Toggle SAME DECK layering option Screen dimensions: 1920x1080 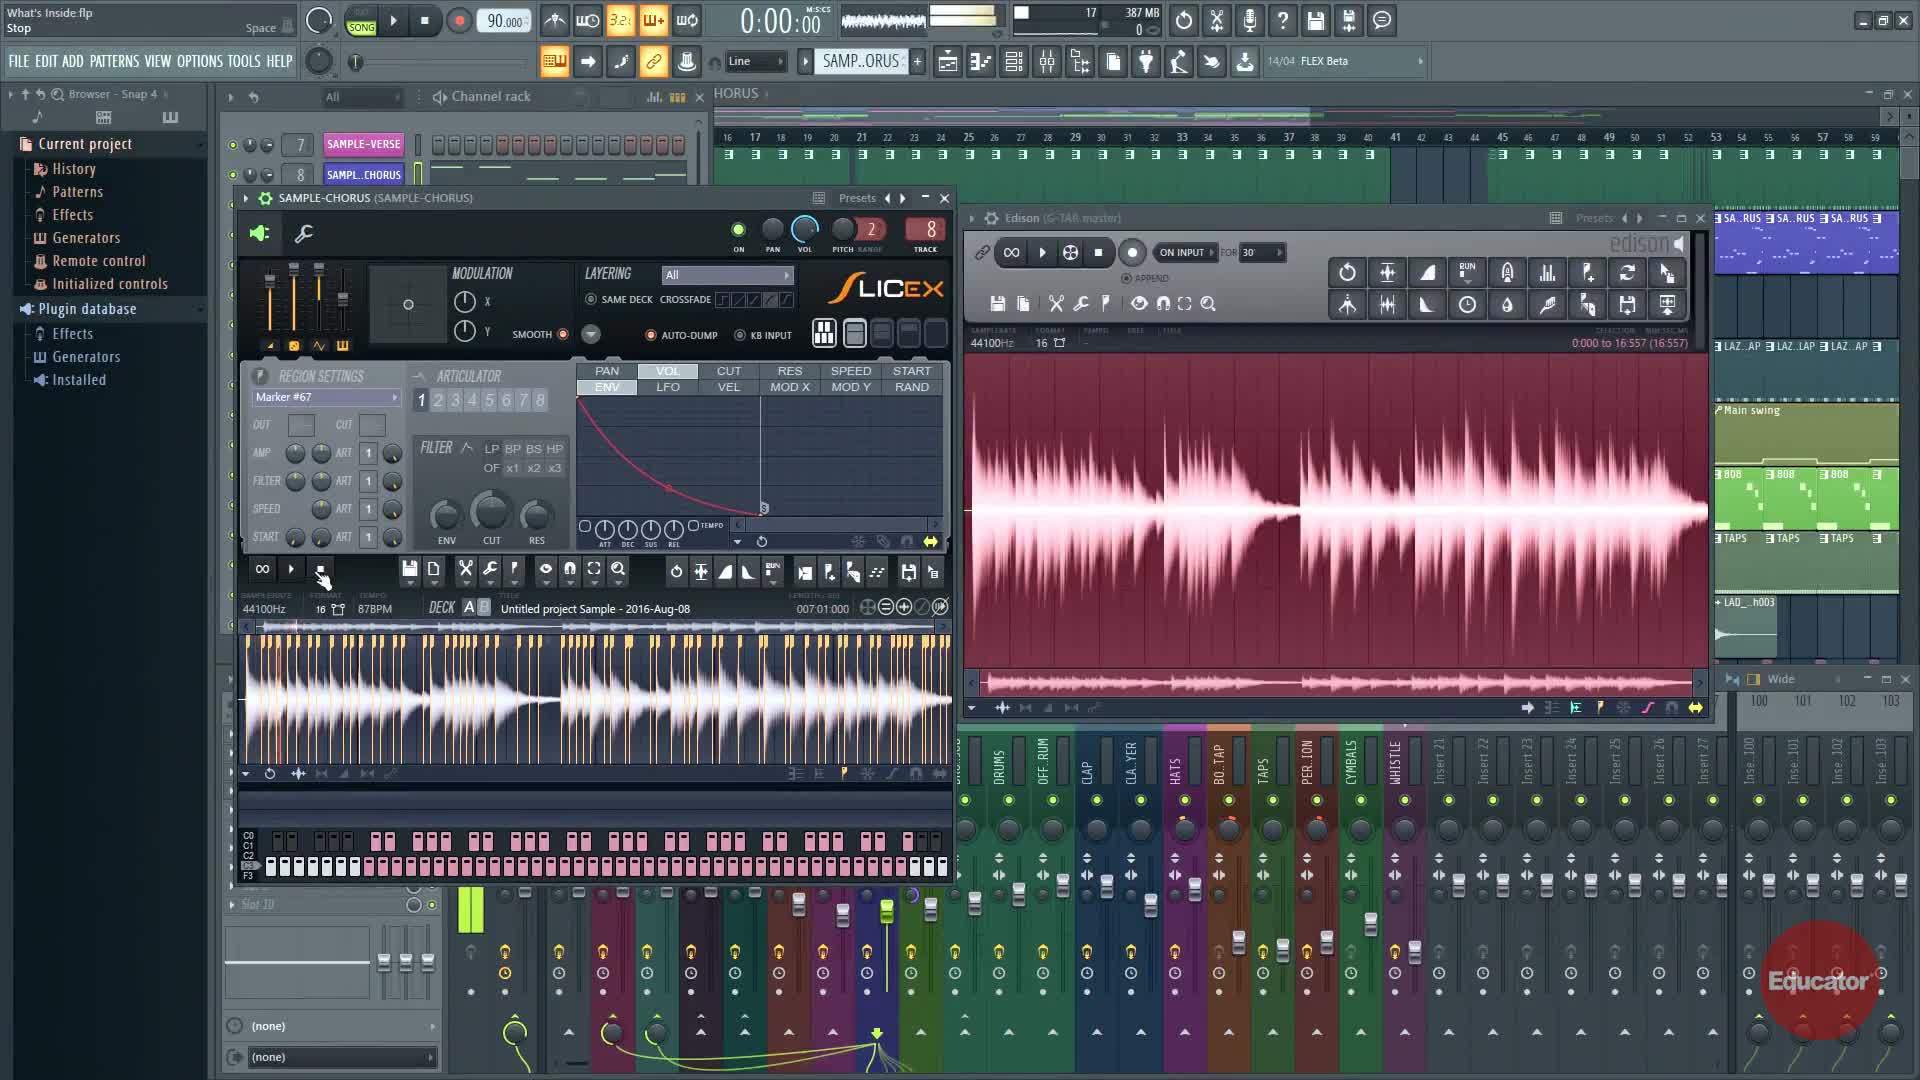click(x=591, y=299)
